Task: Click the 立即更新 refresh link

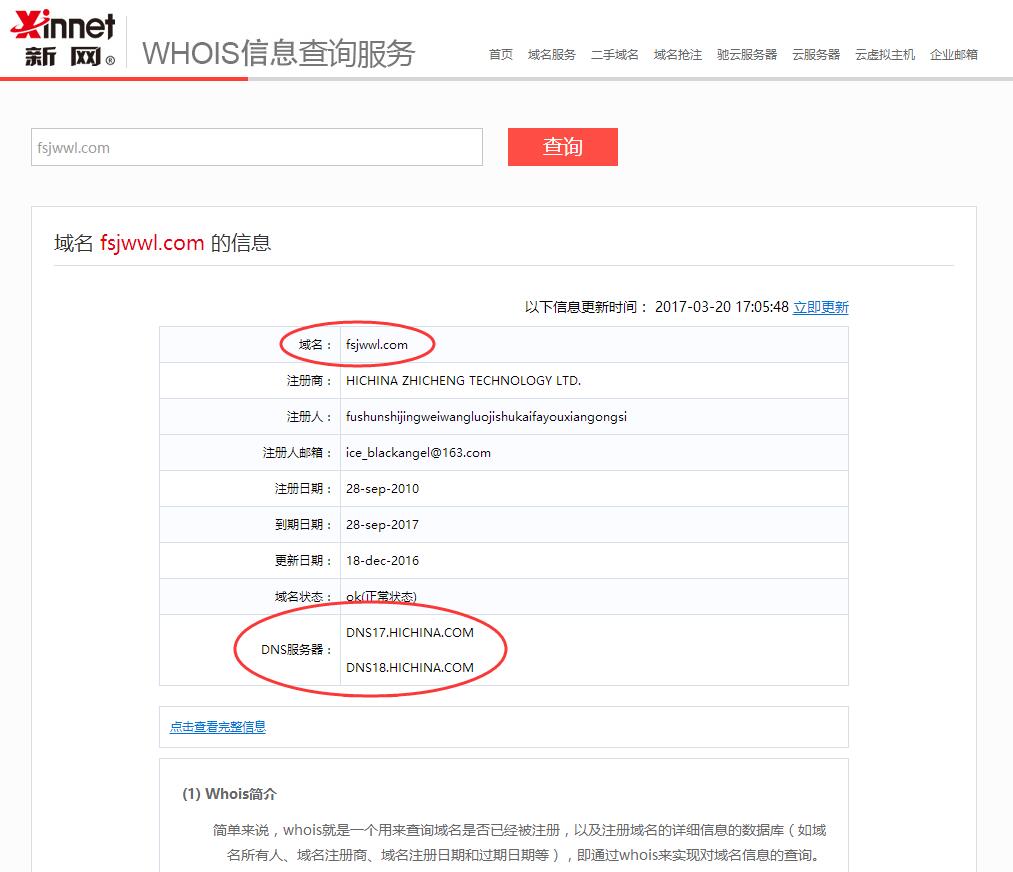Action: (x=820, y=308)
